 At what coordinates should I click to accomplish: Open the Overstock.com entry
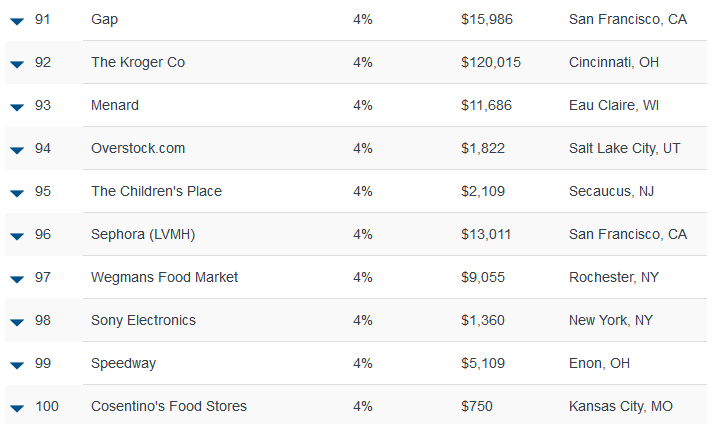(x=138, y=148)
